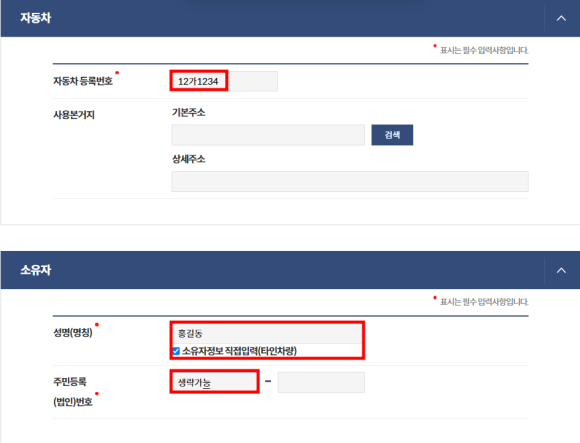Viewport: 580px width, 443px height.
Task: Click the 기본주소 input field
Action: pyautogui.click(x=268, y=135)
